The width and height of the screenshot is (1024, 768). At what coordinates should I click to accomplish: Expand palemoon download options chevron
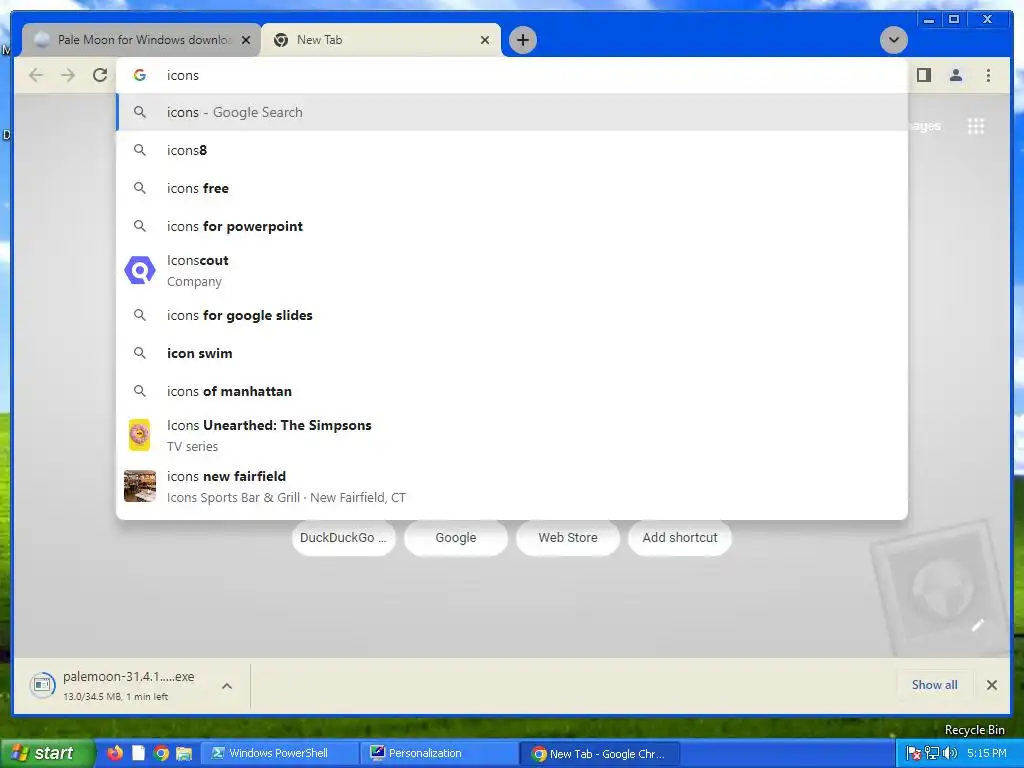click(227, 686)
